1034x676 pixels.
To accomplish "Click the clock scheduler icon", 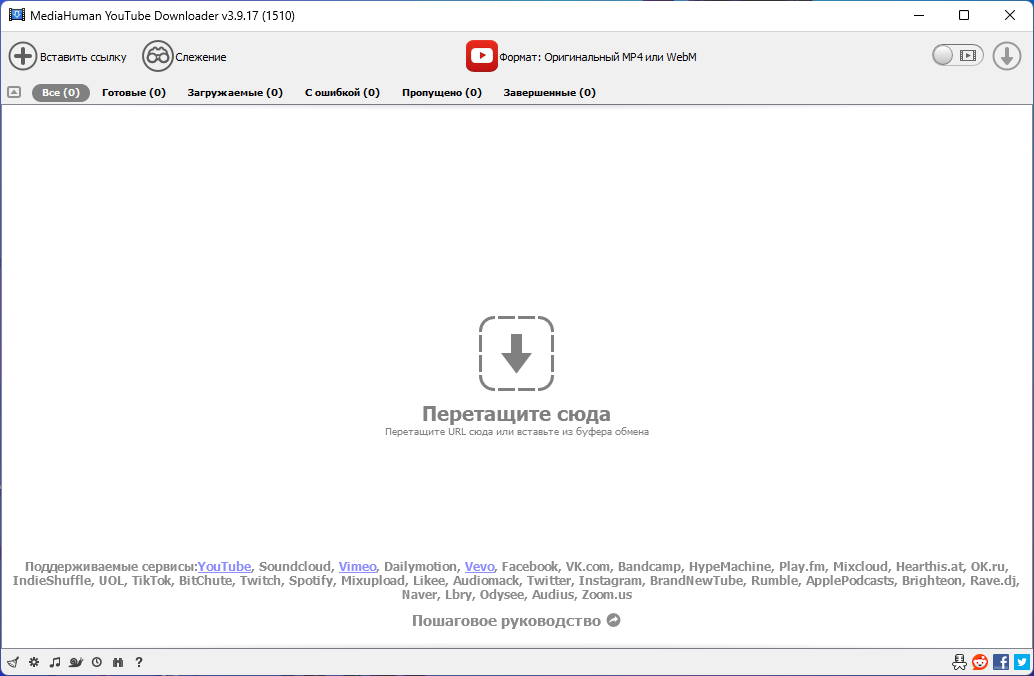I will [97, 662].
